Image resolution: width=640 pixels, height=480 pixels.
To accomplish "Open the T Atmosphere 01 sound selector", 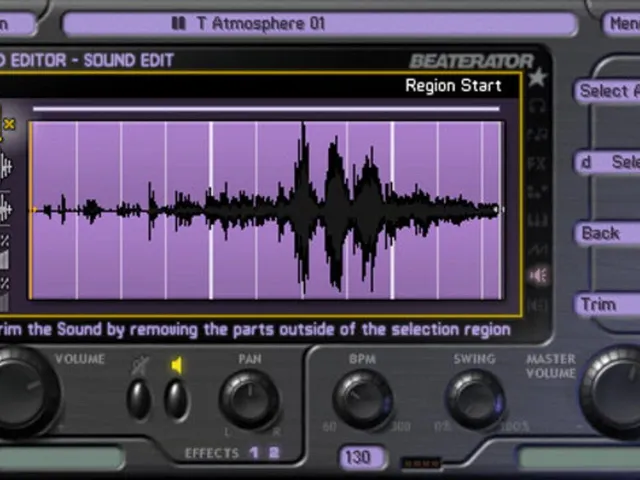I will tap(320, 24).
